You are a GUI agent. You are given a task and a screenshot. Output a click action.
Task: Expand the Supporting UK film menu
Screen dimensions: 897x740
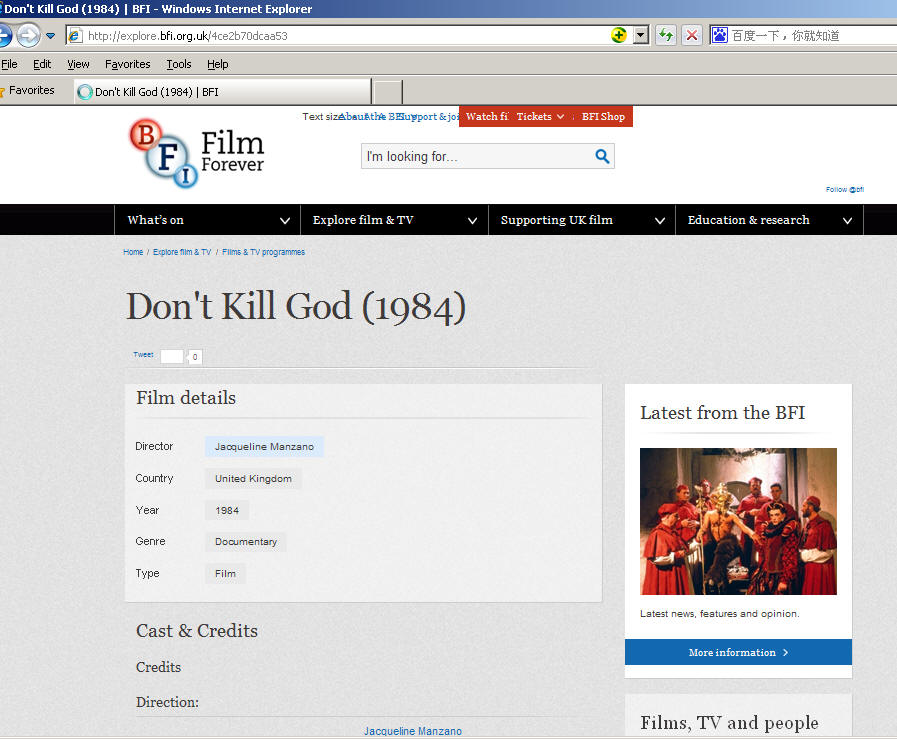pyautogui.click(x=582, y=220)
